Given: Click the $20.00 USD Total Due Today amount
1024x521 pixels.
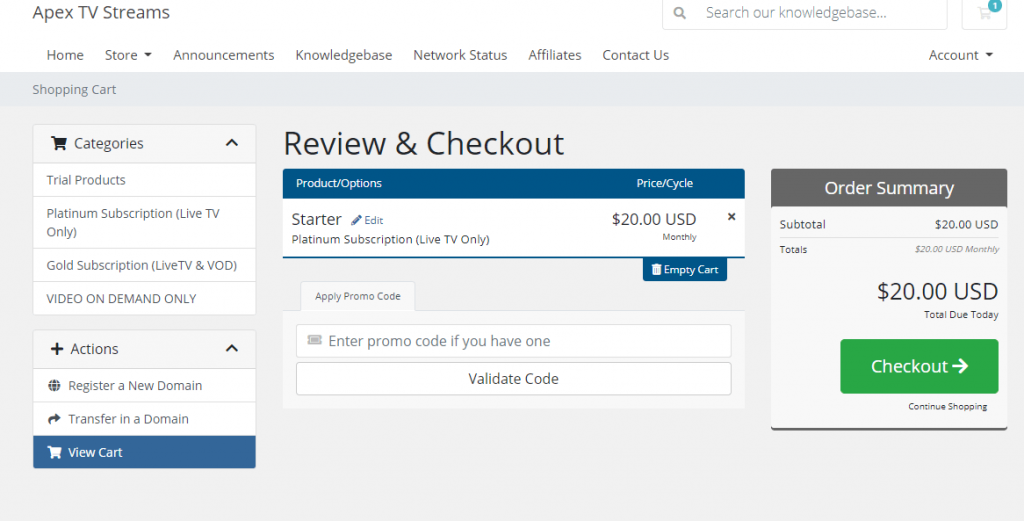Looking at the screenshot, I should 937,291.
